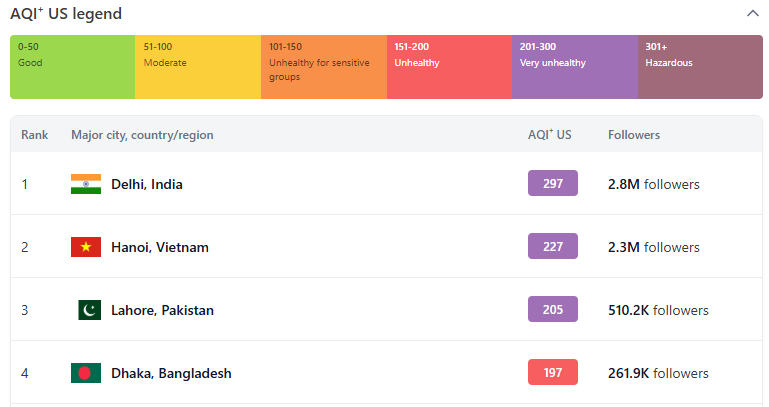Open the Delhi, India city link
Viewport: 769px width, 407px height.
[147, 184]
